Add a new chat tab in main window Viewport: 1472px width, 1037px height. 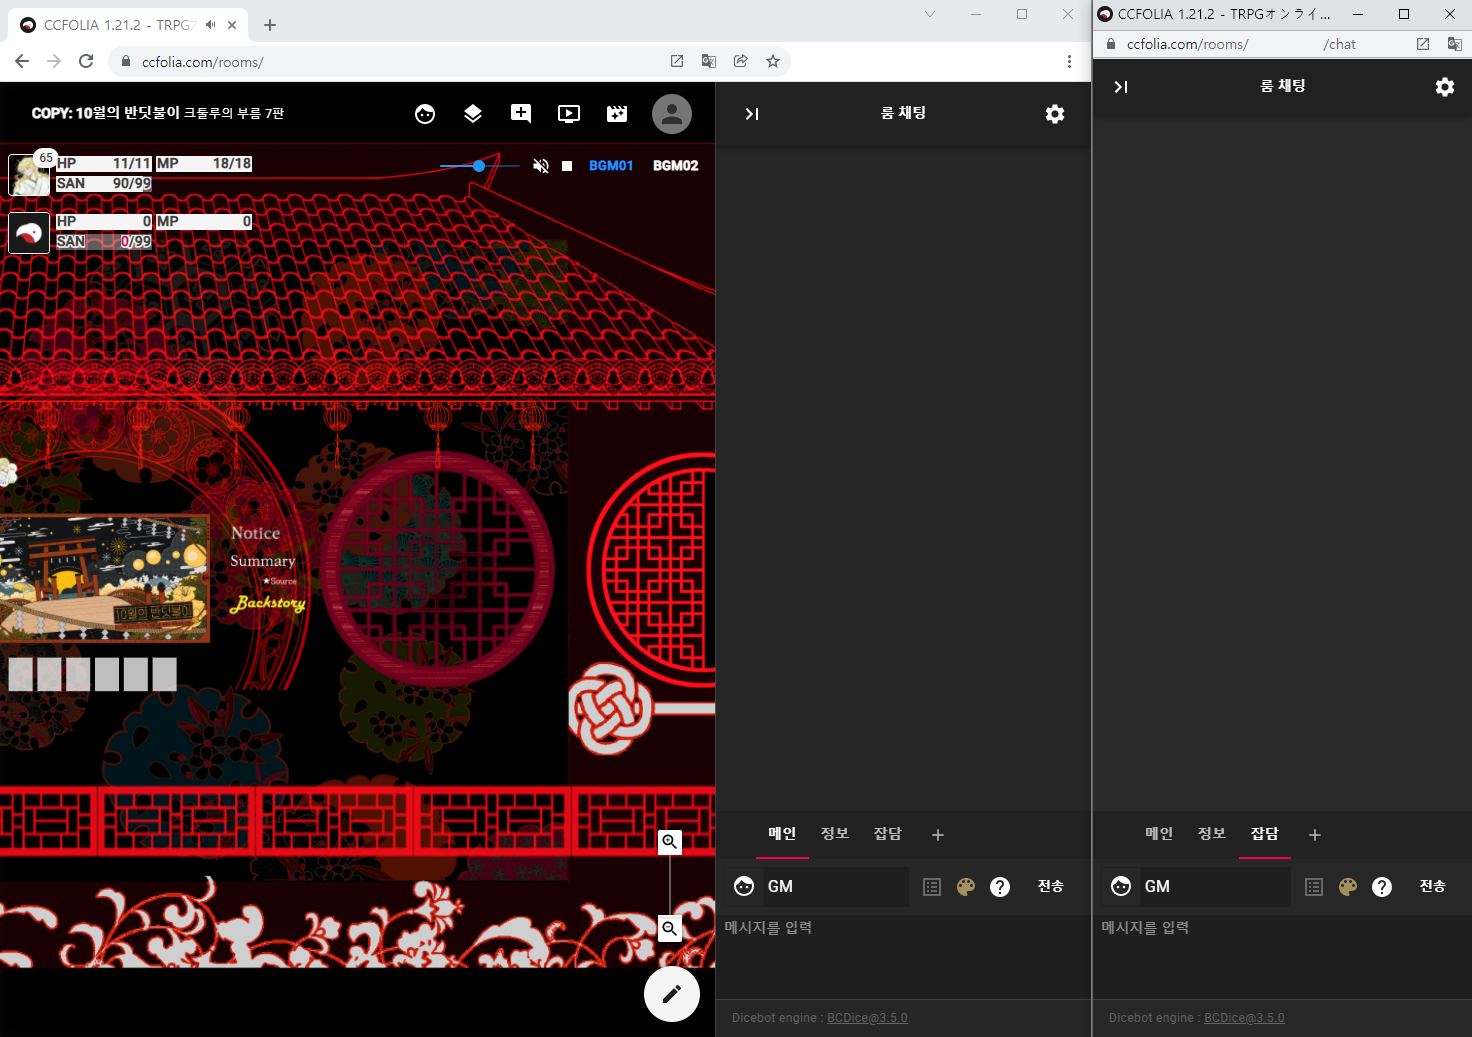[938, 835]
